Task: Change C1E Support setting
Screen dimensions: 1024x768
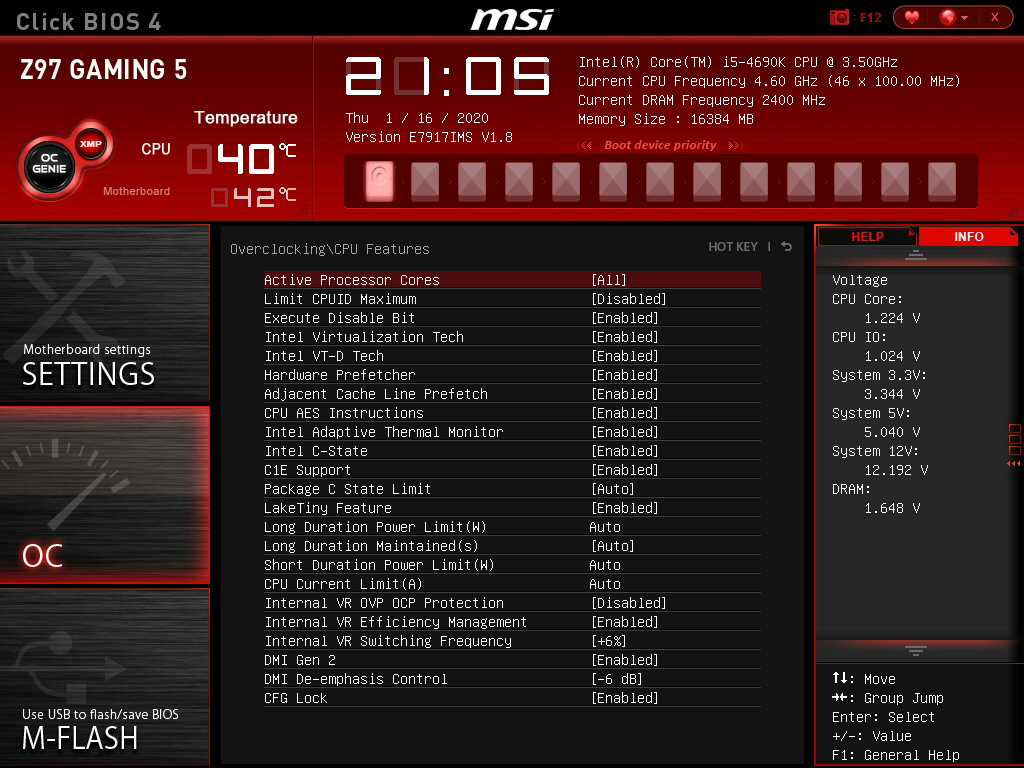Action: click(512, 470)
